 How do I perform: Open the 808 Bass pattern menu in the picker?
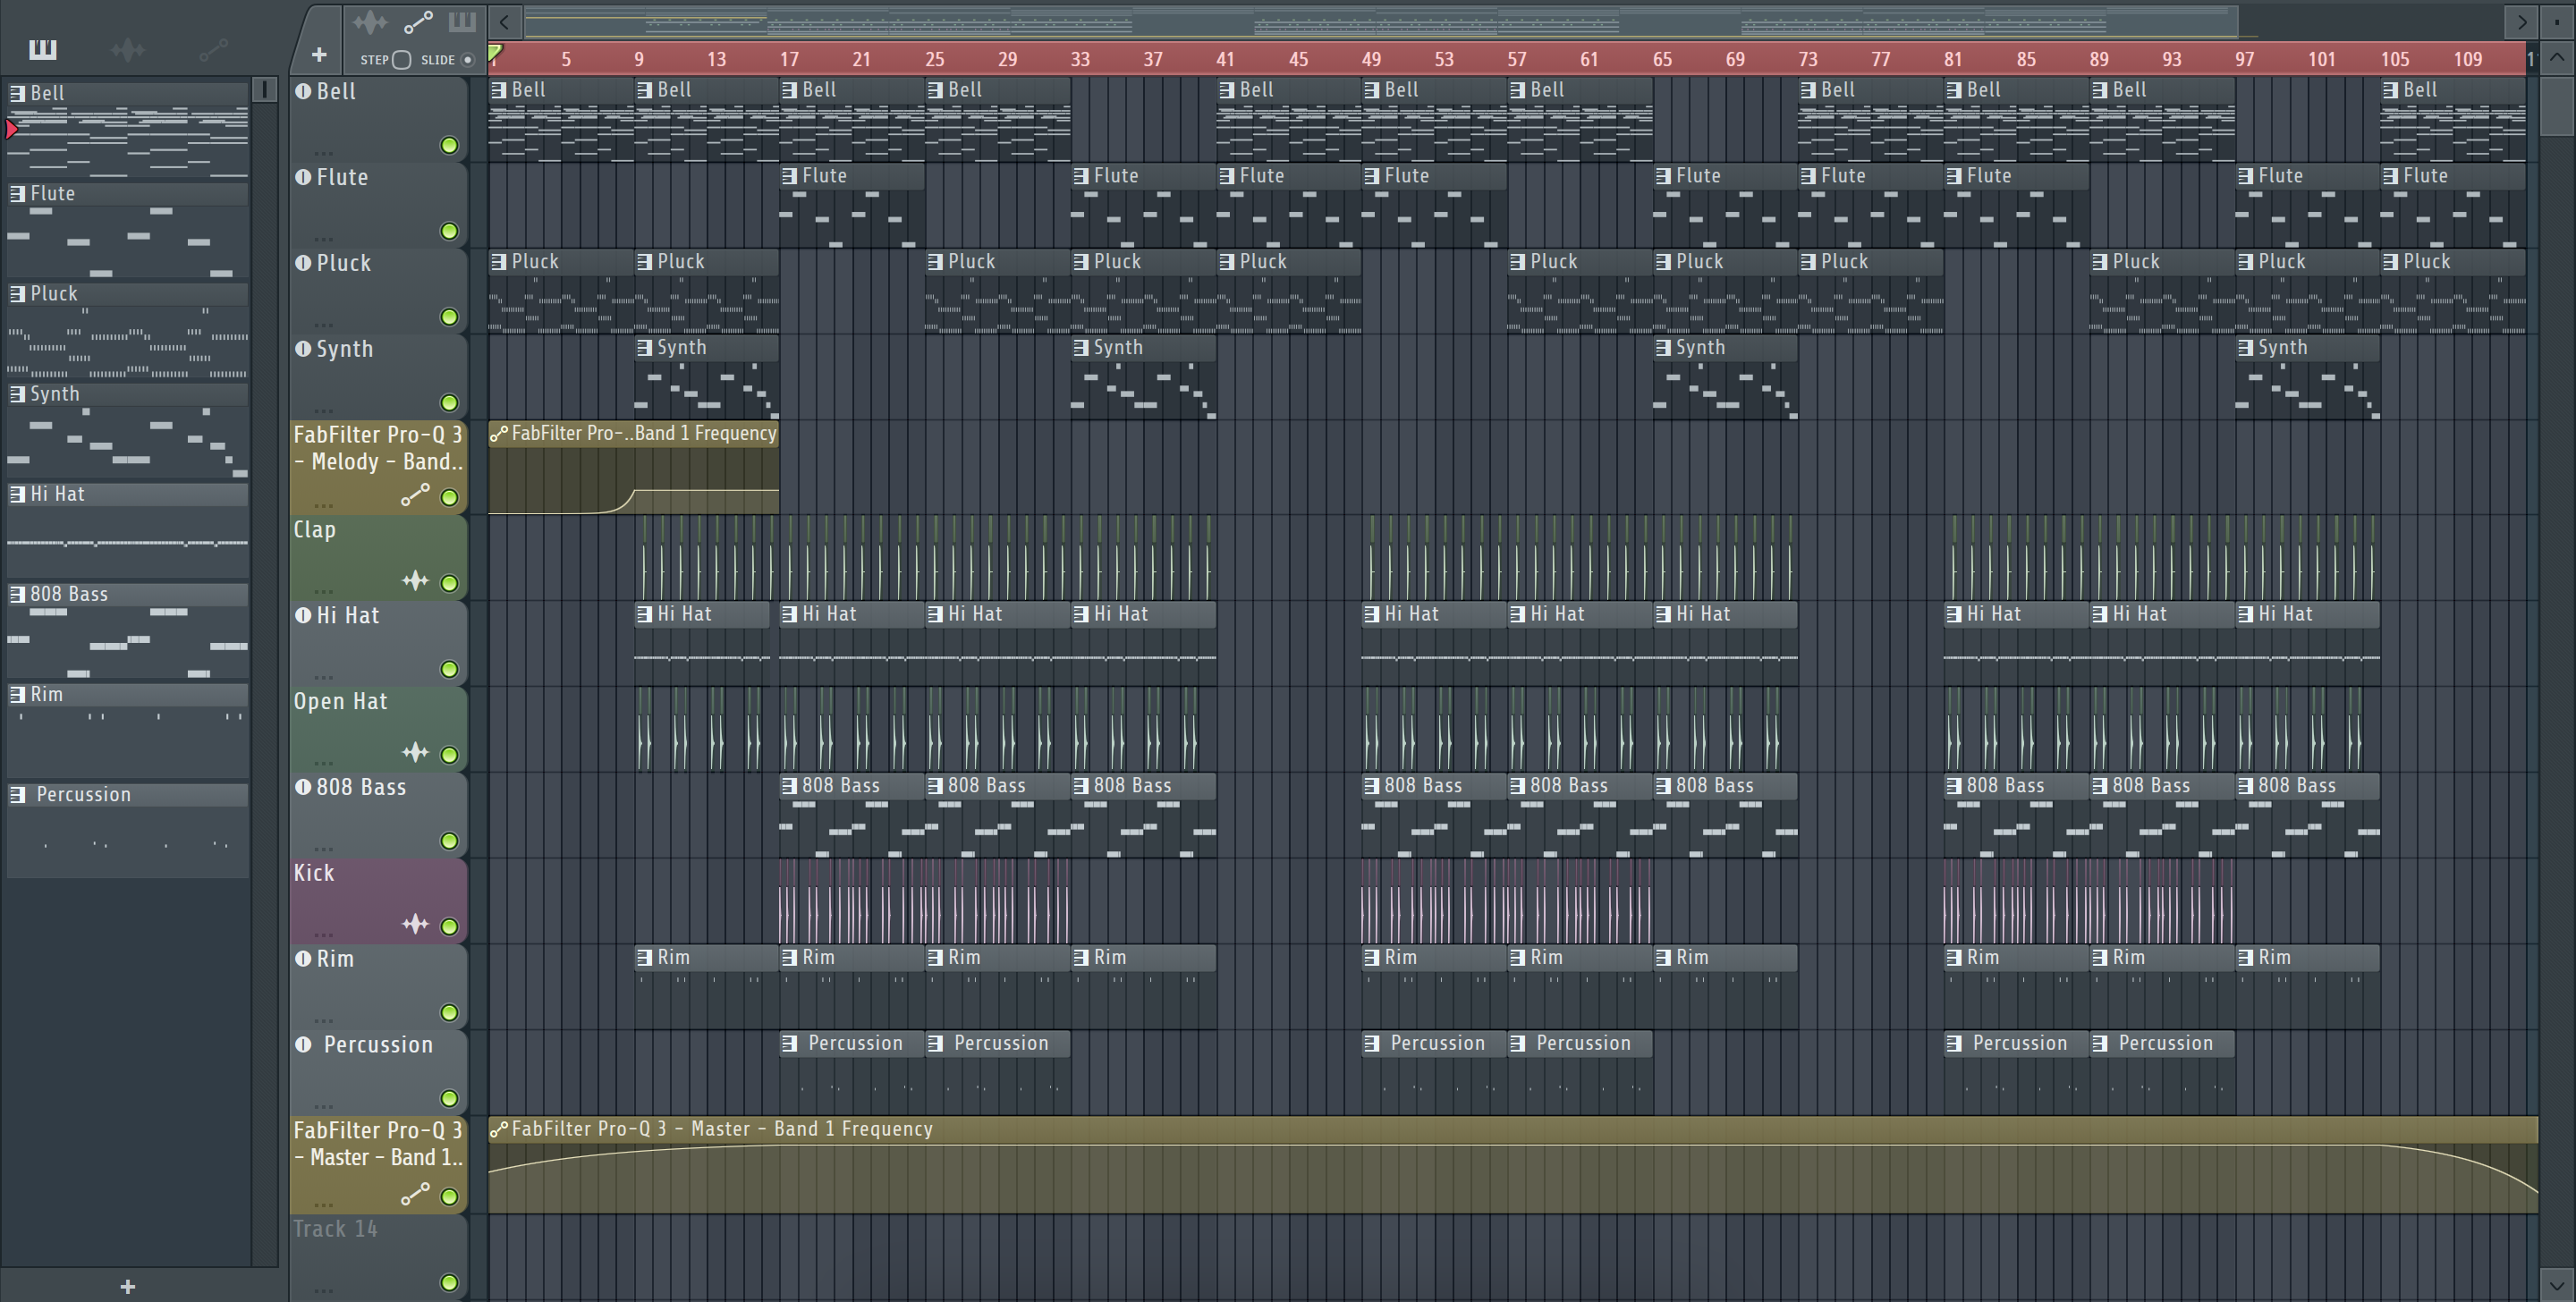[x=17, y=594]
